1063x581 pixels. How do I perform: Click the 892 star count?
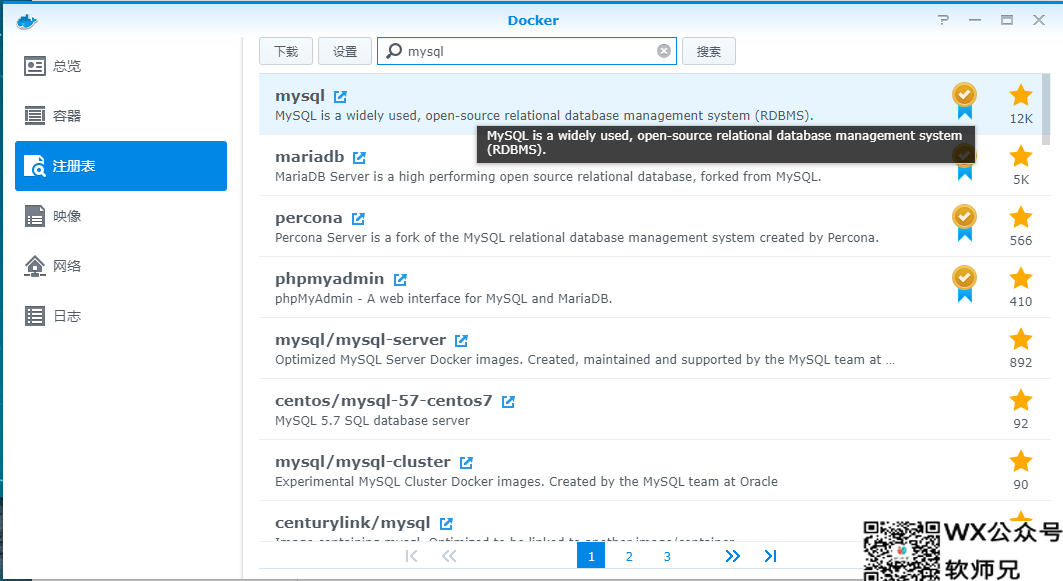tap(1021, 363)
